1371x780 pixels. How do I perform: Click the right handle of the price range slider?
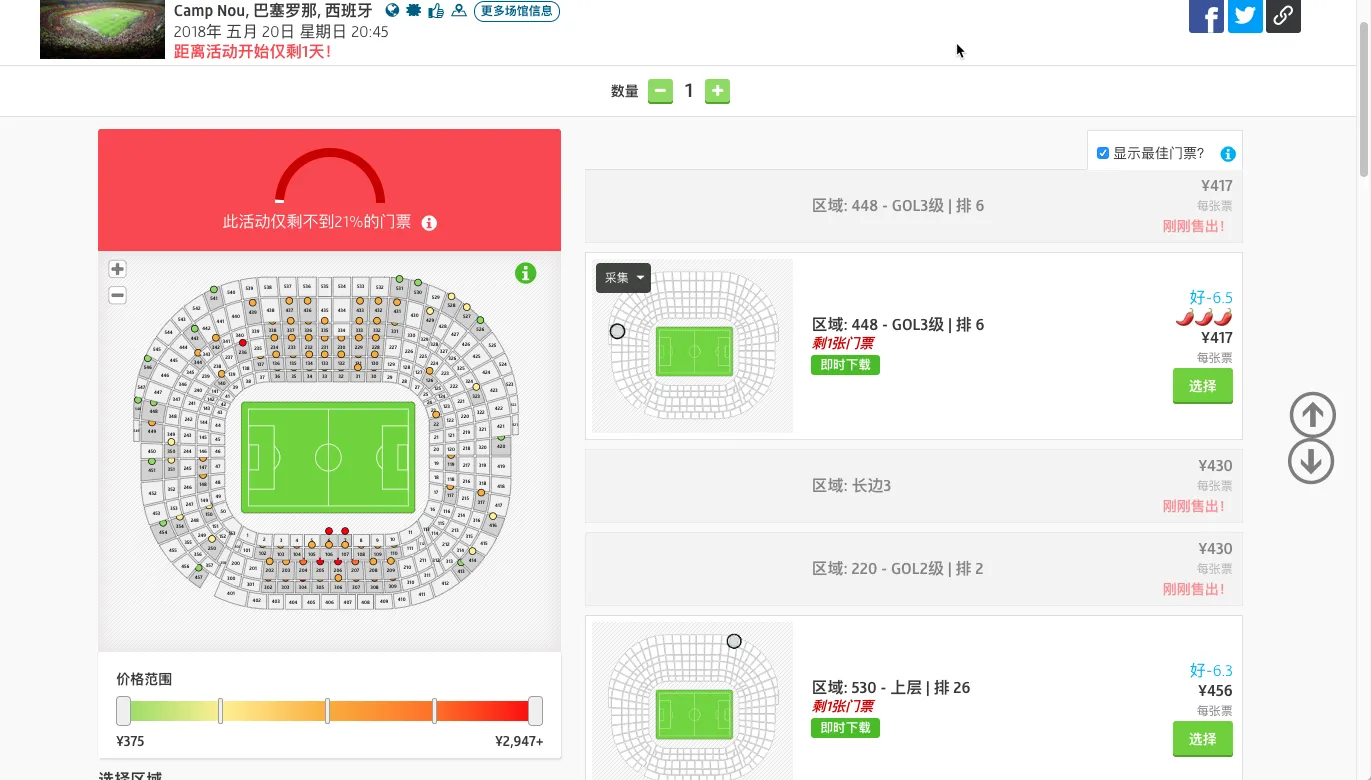click(535, 711)
